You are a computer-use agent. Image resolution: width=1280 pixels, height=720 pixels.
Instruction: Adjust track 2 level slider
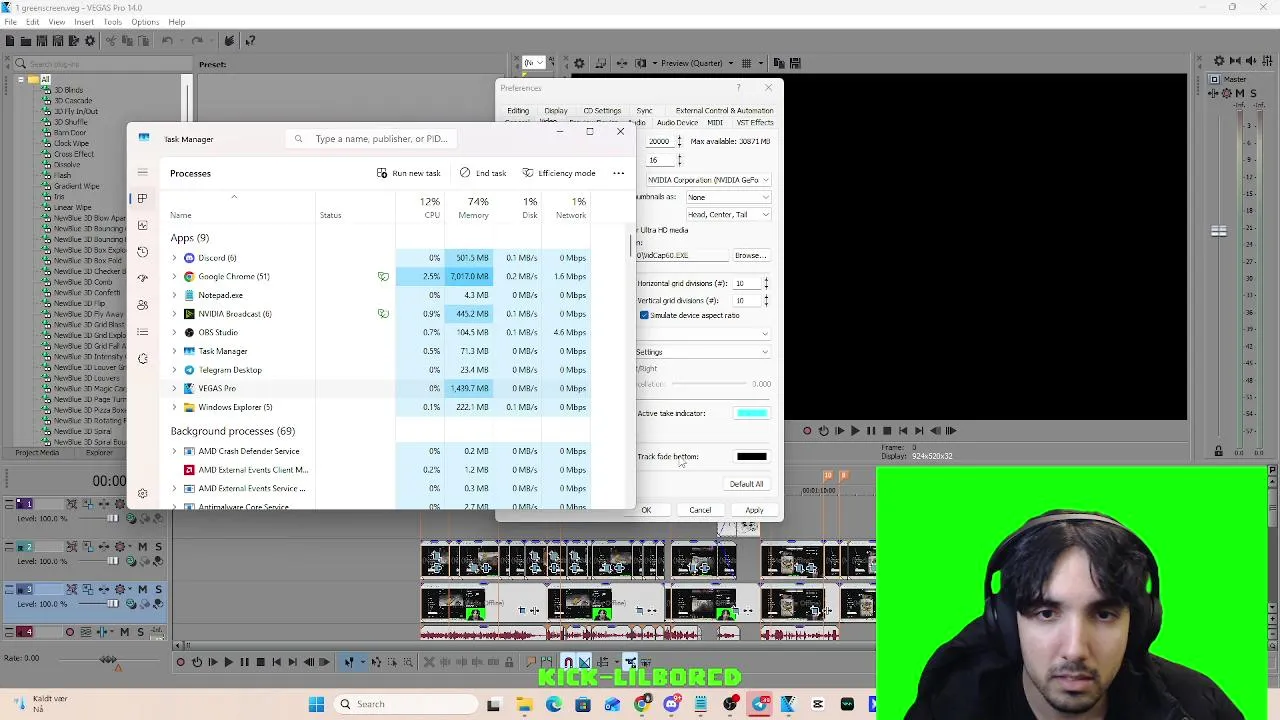[112, 561]
